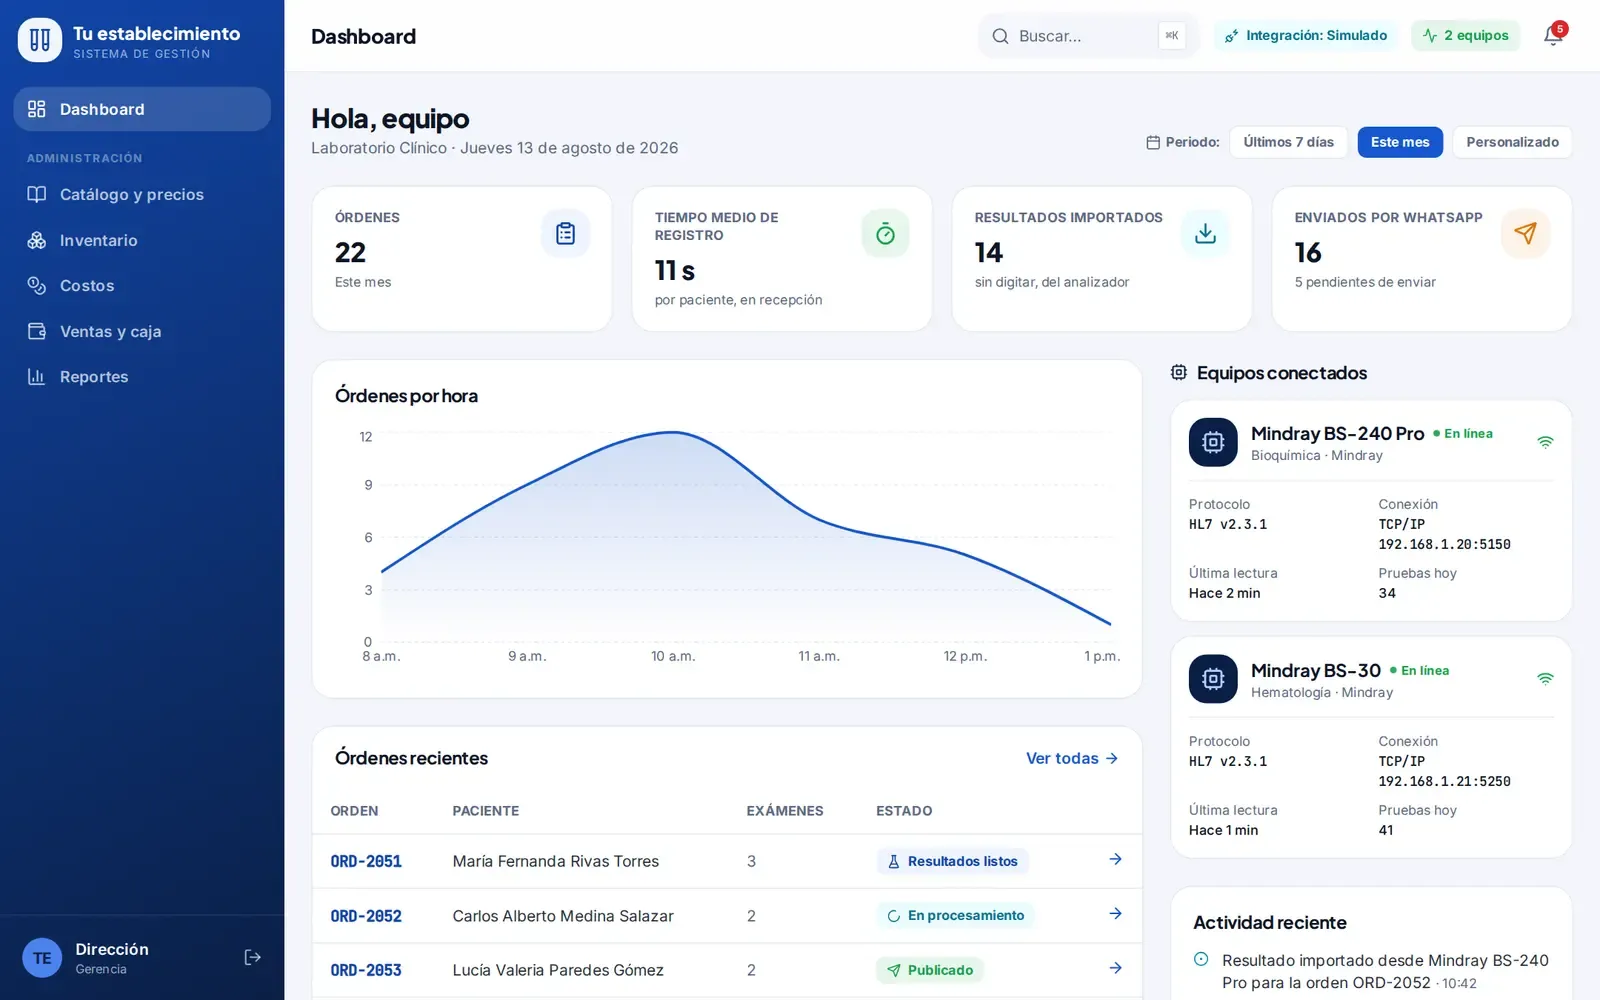Open order ORD-2053 via its arrow
Image resolution: width=1600 pixels, height=1000 pixels.
1115,968
